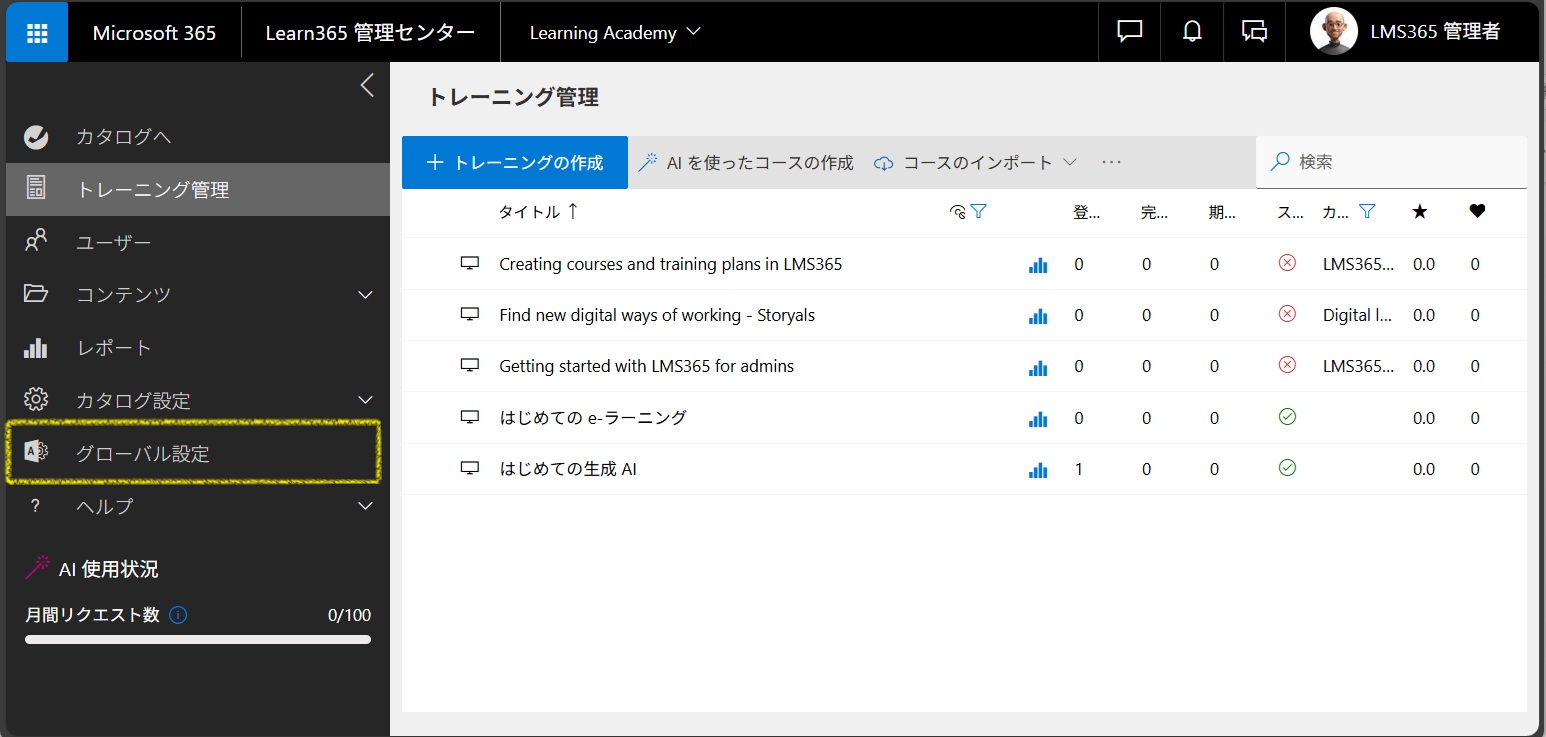1546x737 pixels.
Task: Expand the ヘルプ submenu chevron
Action: tap(365, 507)
